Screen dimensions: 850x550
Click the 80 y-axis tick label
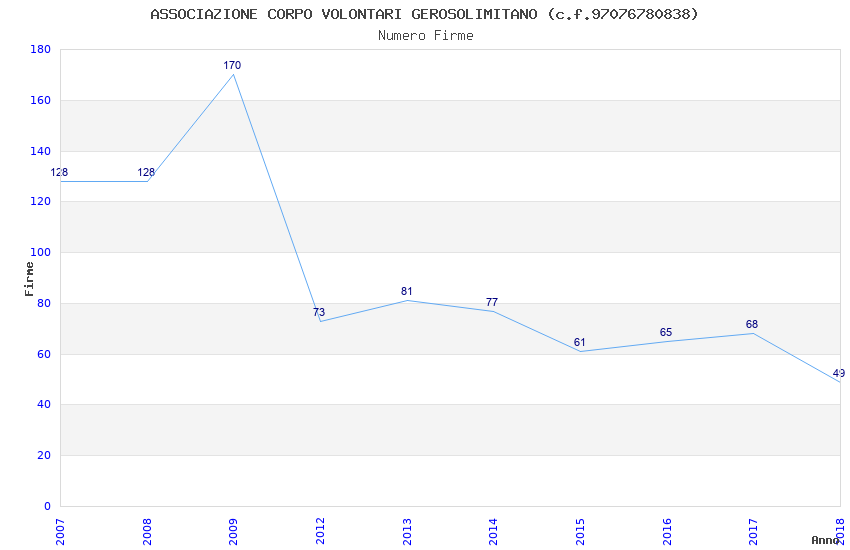[44, 303]
